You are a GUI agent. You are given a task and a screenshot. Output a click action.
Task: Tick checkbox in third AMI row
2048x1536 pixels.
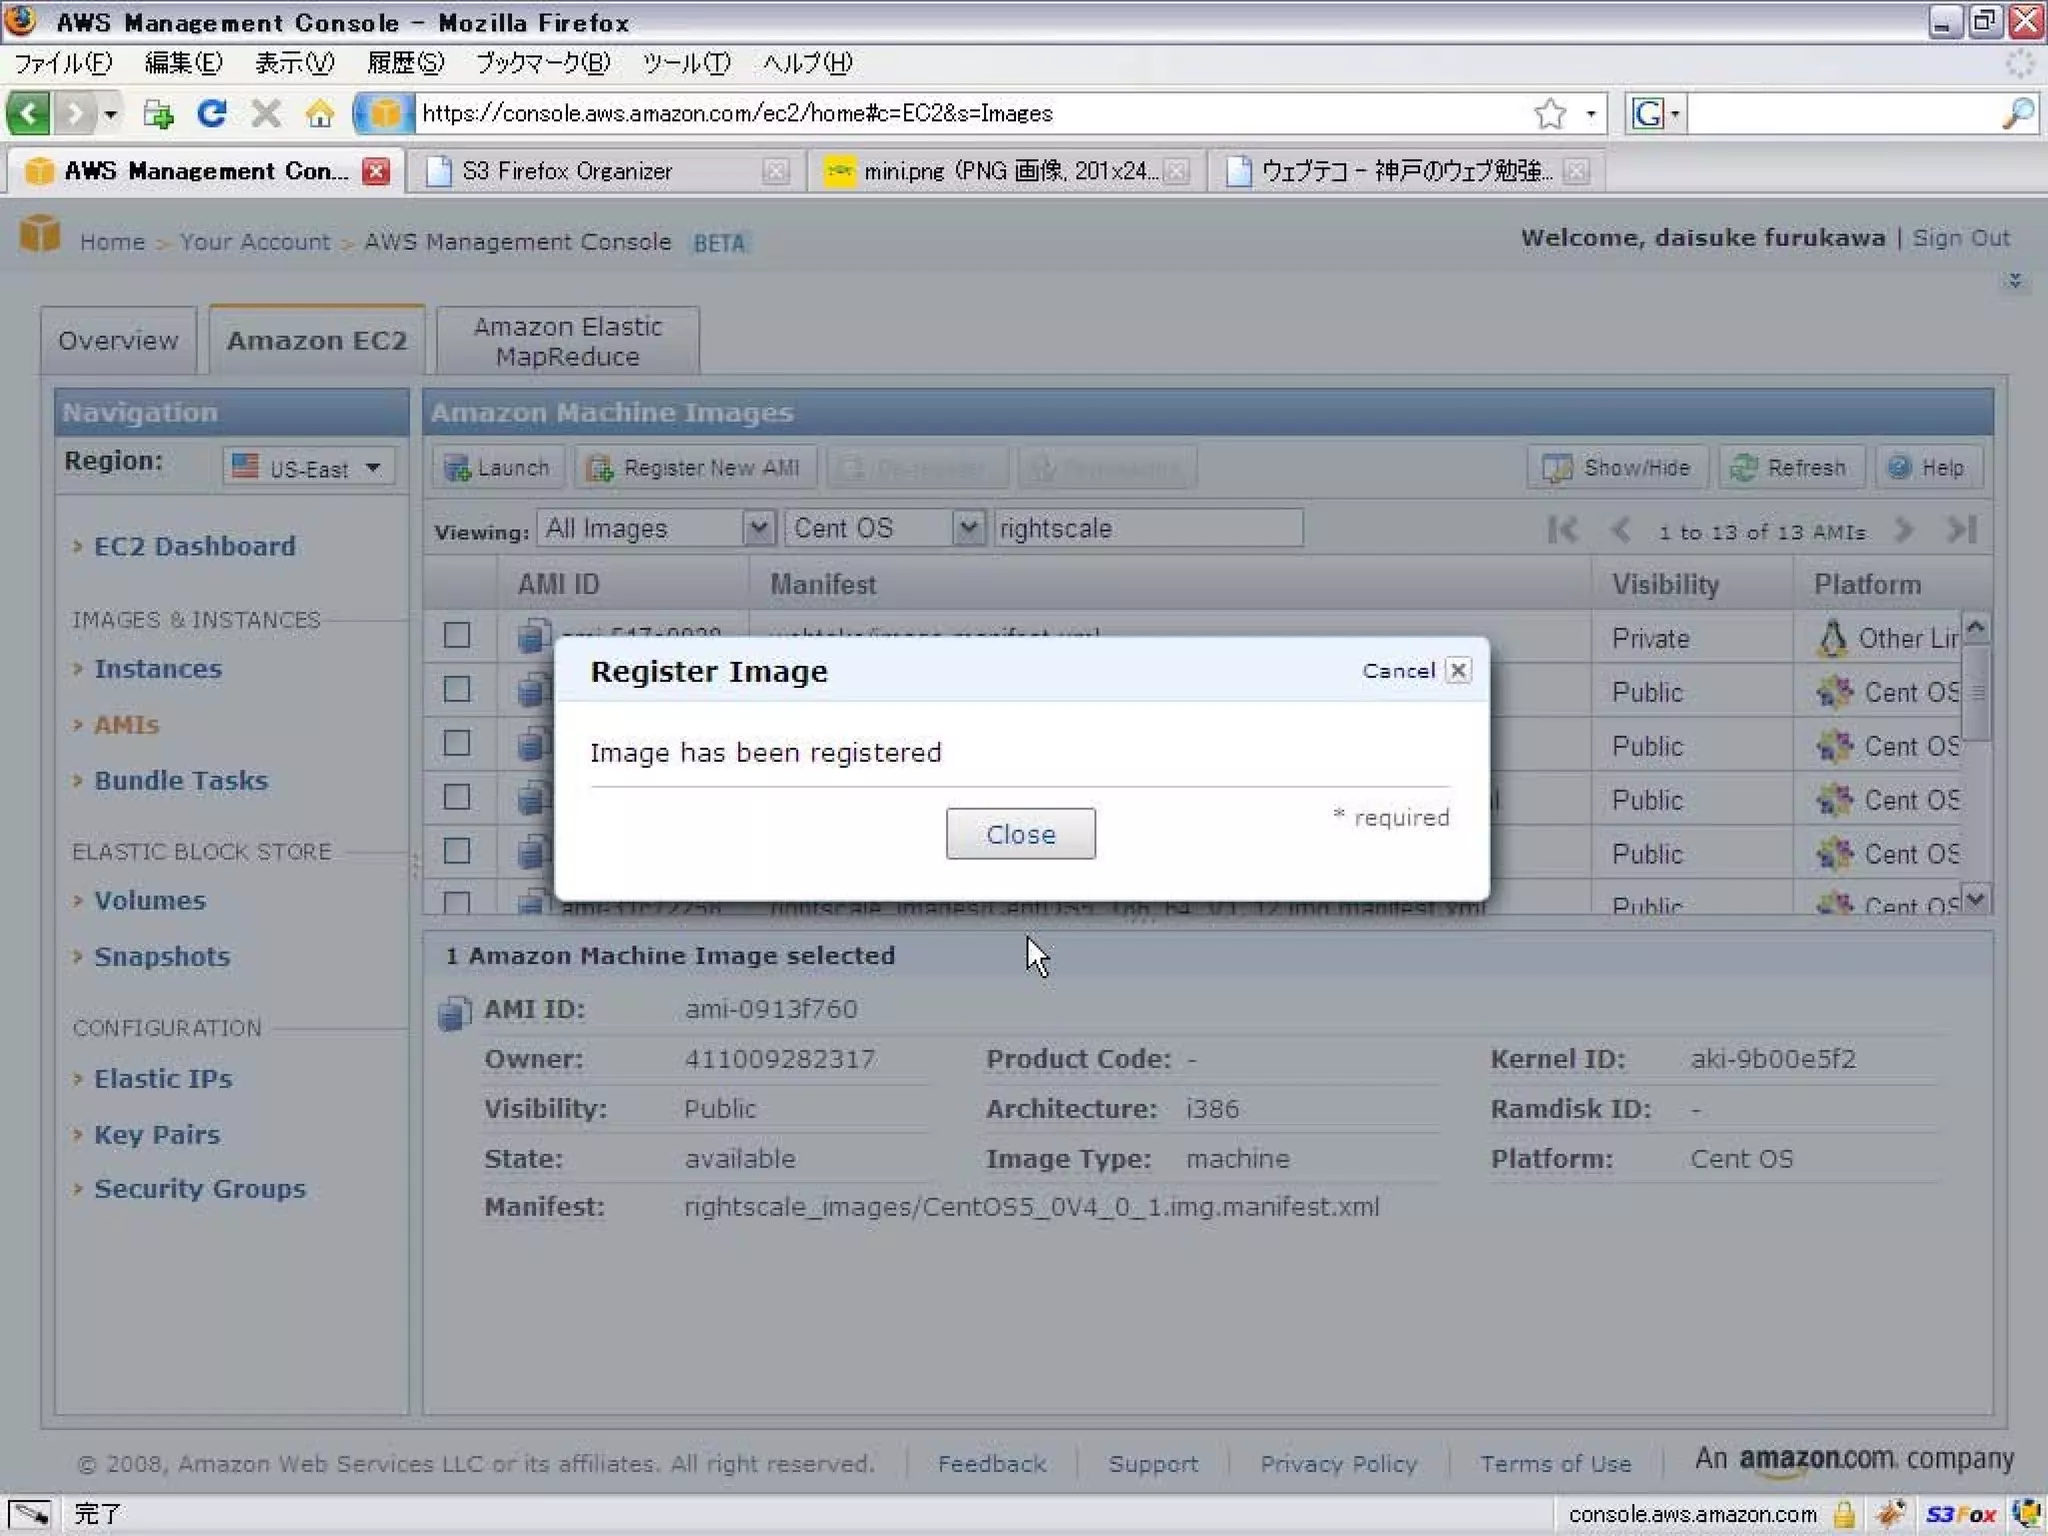pos(457,743)
